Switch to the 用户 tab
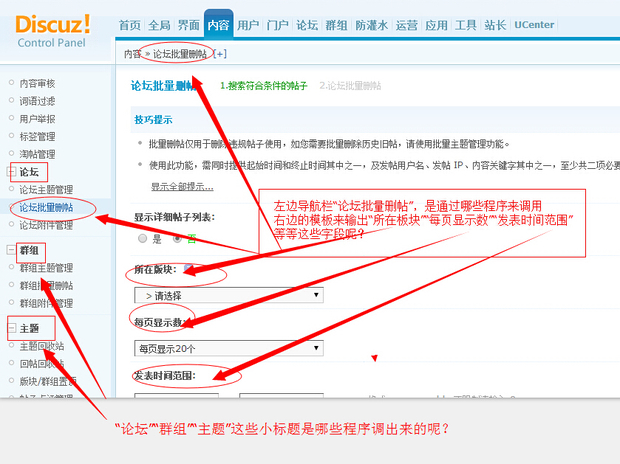This screenshot has width=620, height=464. (248, 25)
